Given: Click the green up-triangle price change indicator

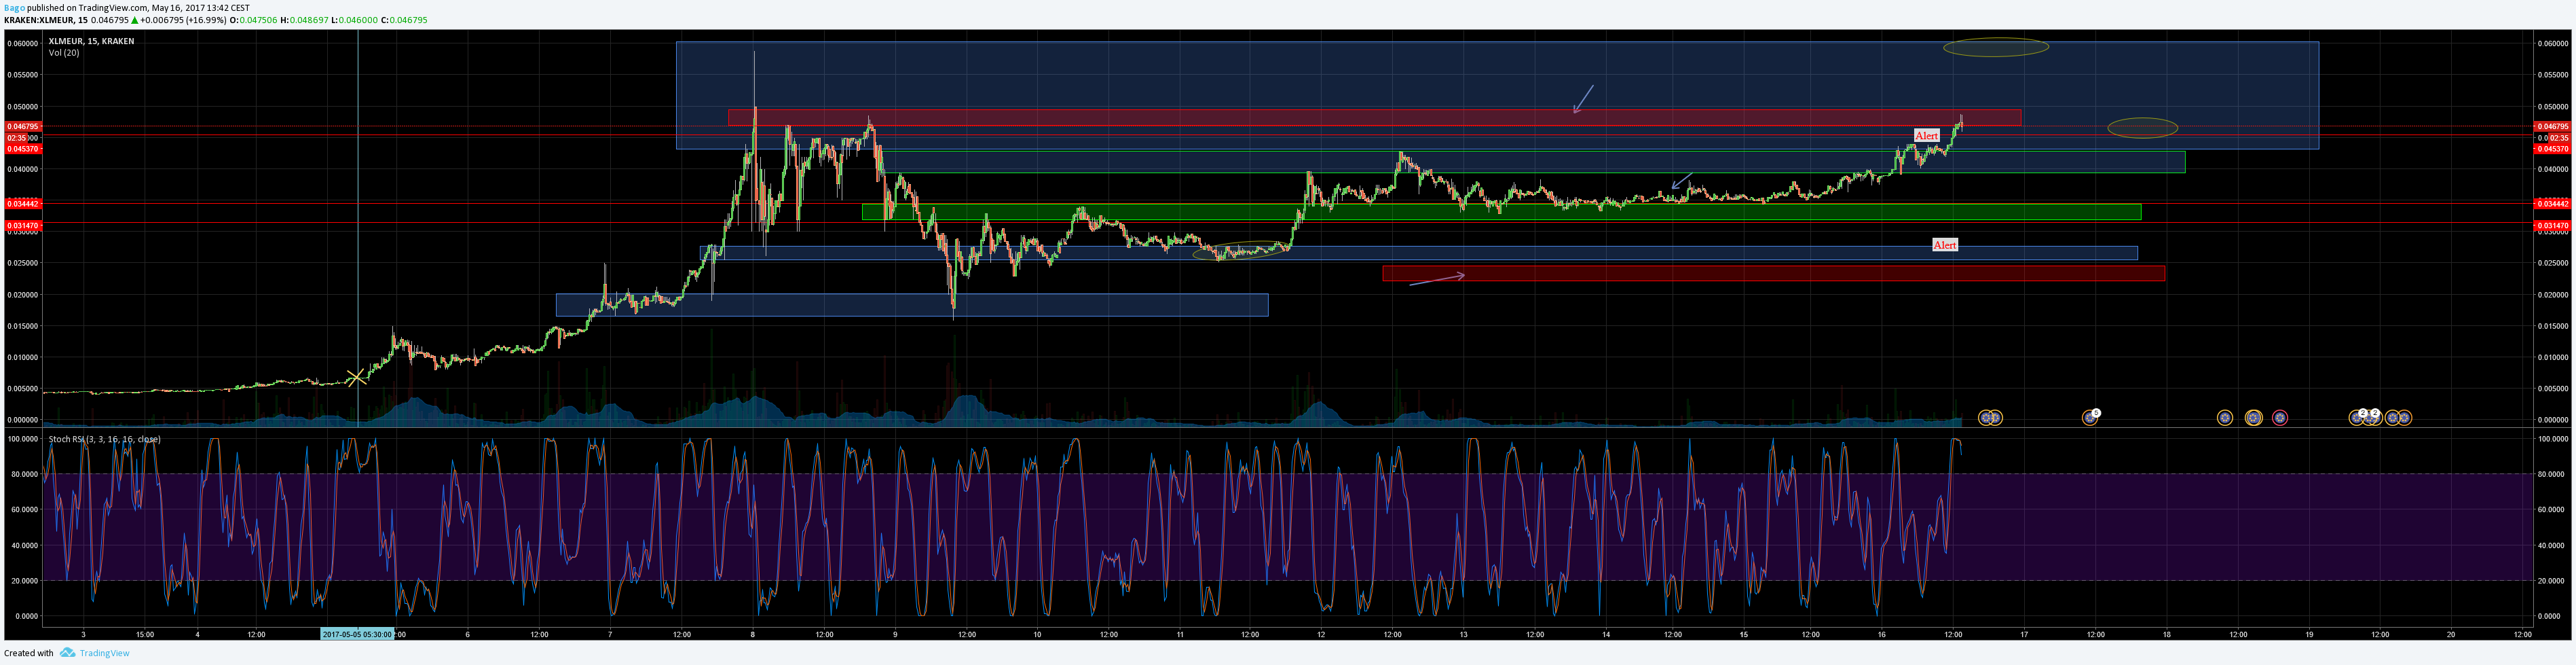Looking at the screenshot, I should (x=134, y=20).
